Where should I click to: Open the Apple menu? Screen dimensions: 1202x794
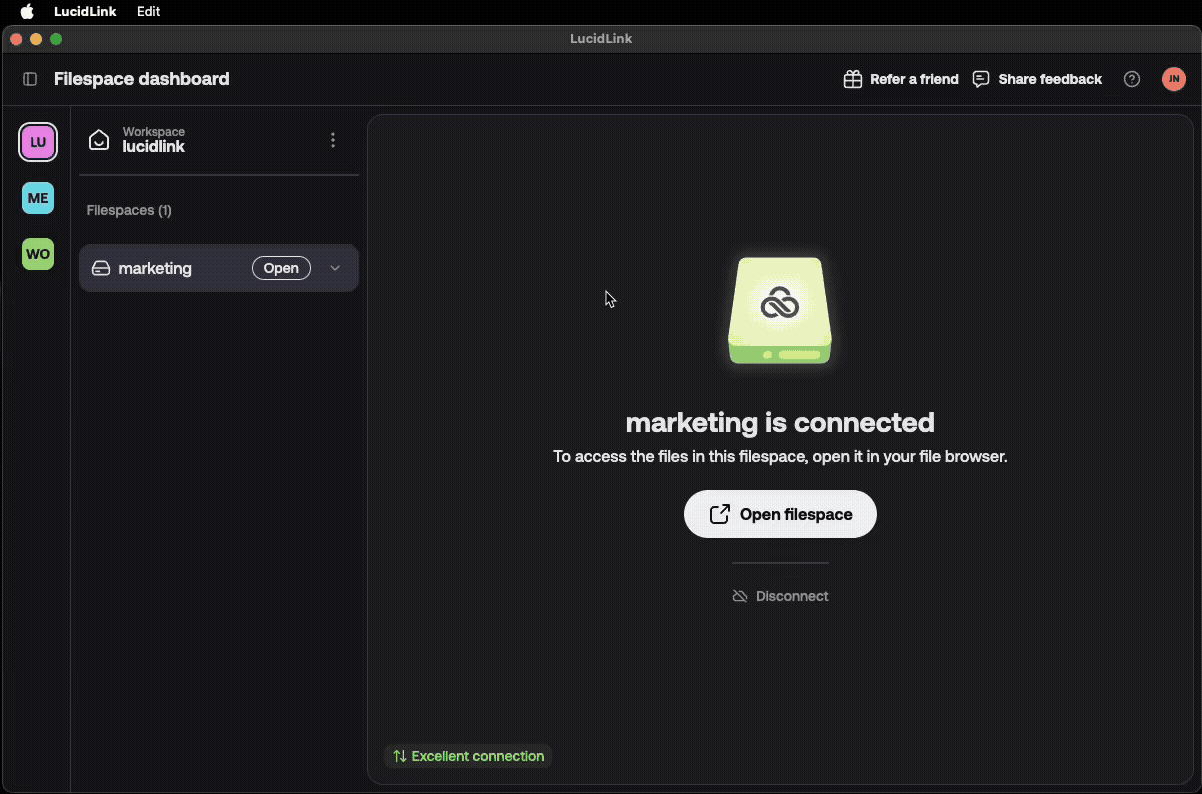point(27,12)
